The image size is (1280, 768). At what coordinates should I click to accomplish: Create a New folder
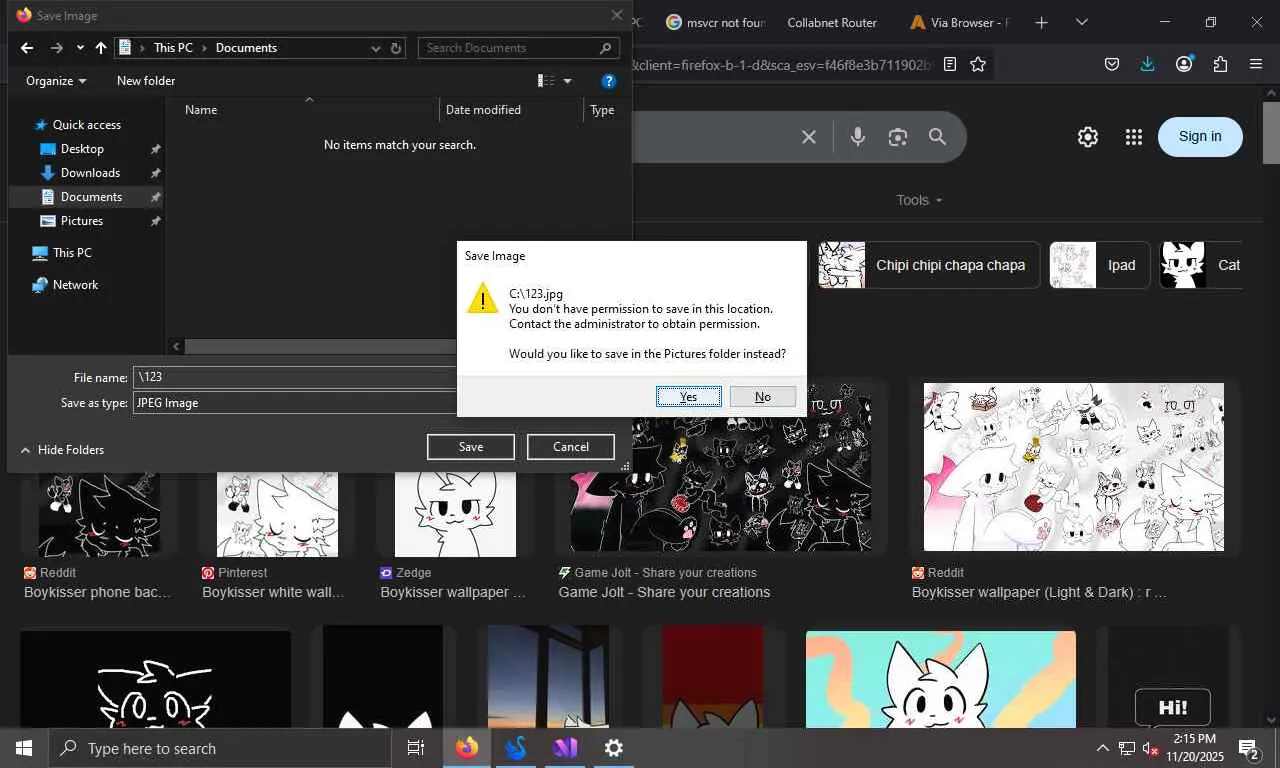146,81
